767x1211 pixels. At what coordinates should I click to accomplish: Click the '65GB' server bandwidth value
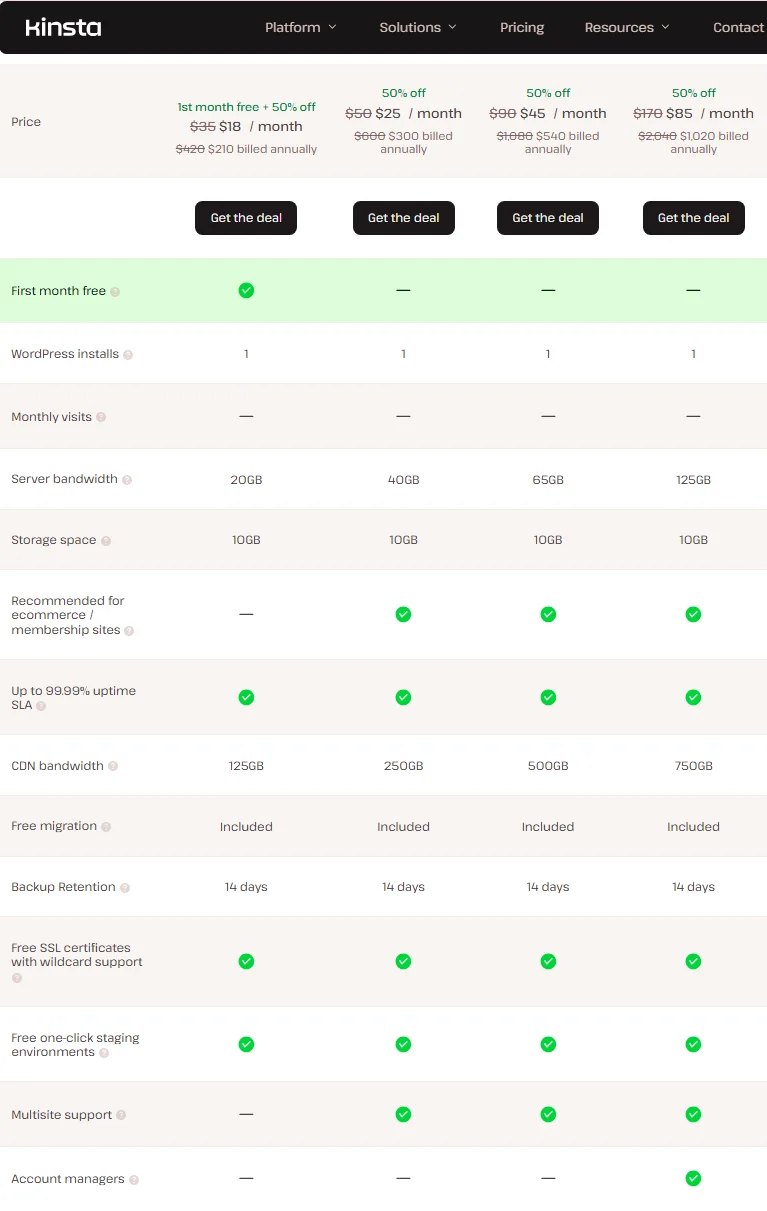548,480
